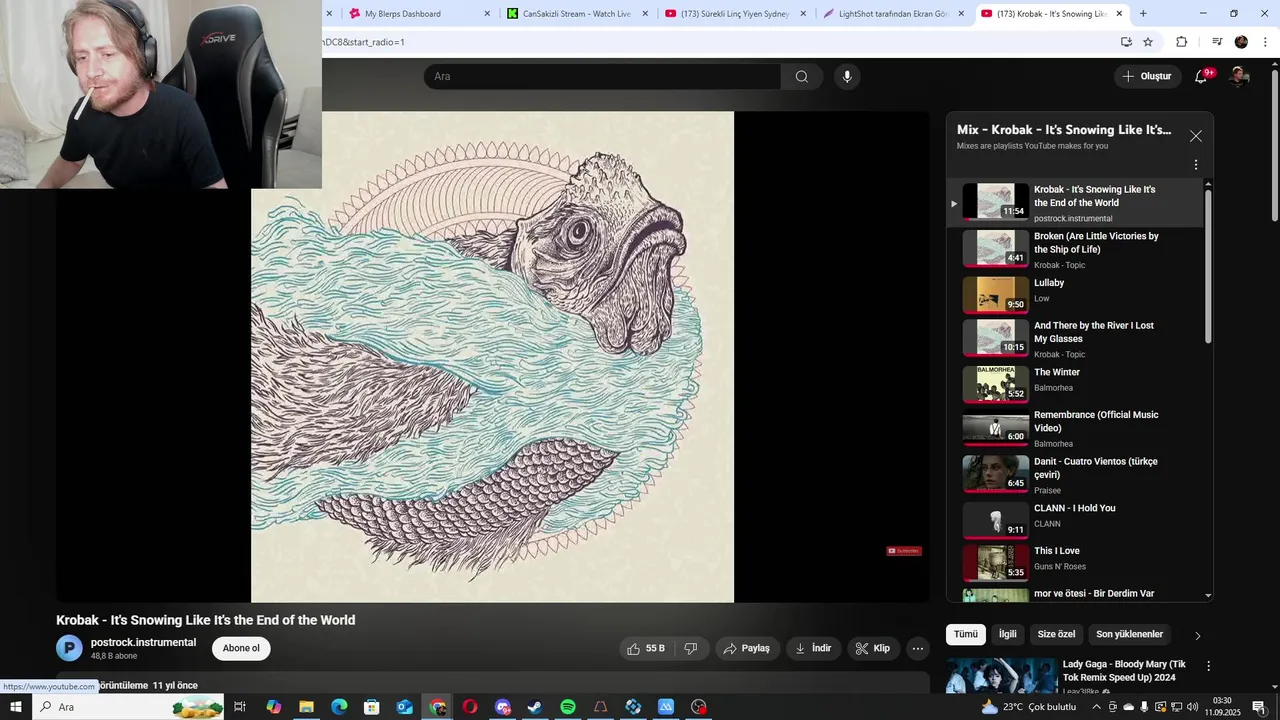
Task: Click the Paylaş share button
Action: pos(747,648)
